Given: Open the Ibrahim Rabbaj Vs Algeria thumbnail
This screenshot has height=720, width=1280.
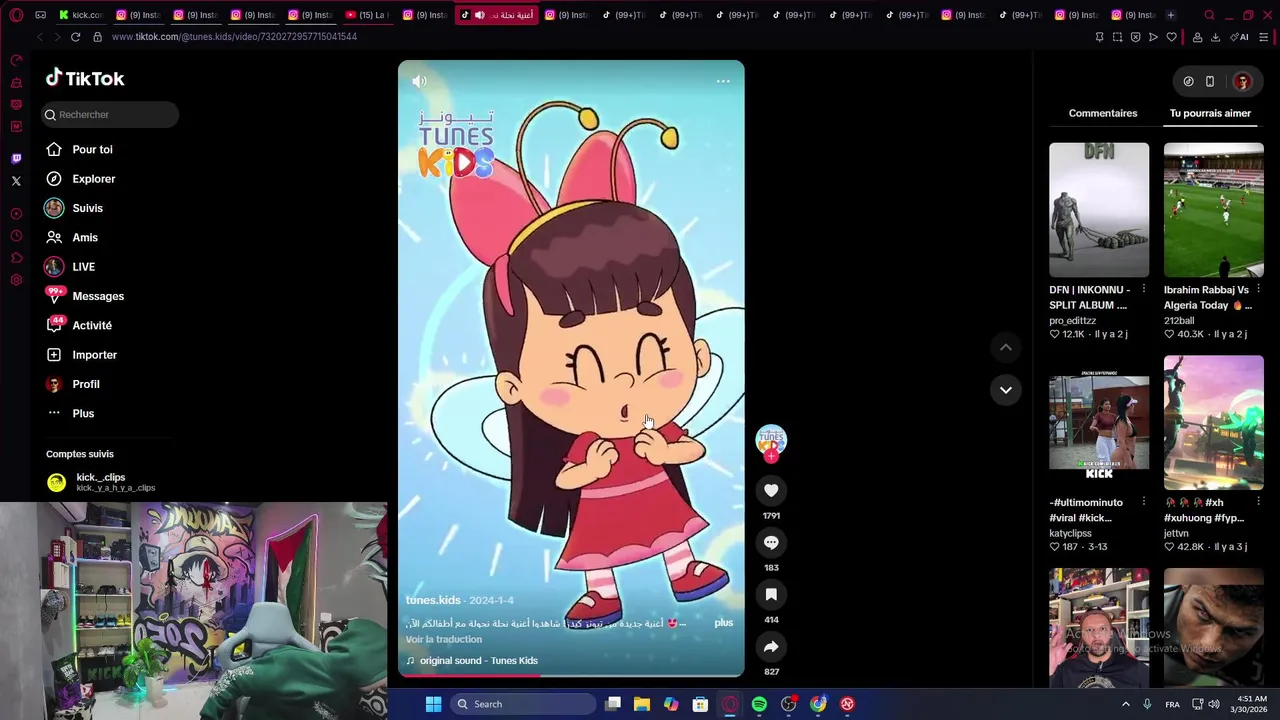Looking at the screenshot, I should click(1214, 210).
